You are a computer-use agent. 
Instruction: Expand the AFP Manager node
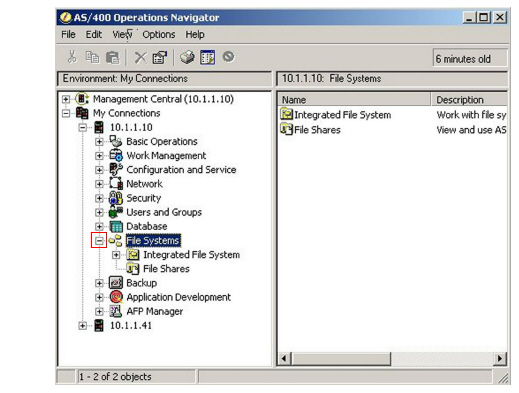coord(99,311)
